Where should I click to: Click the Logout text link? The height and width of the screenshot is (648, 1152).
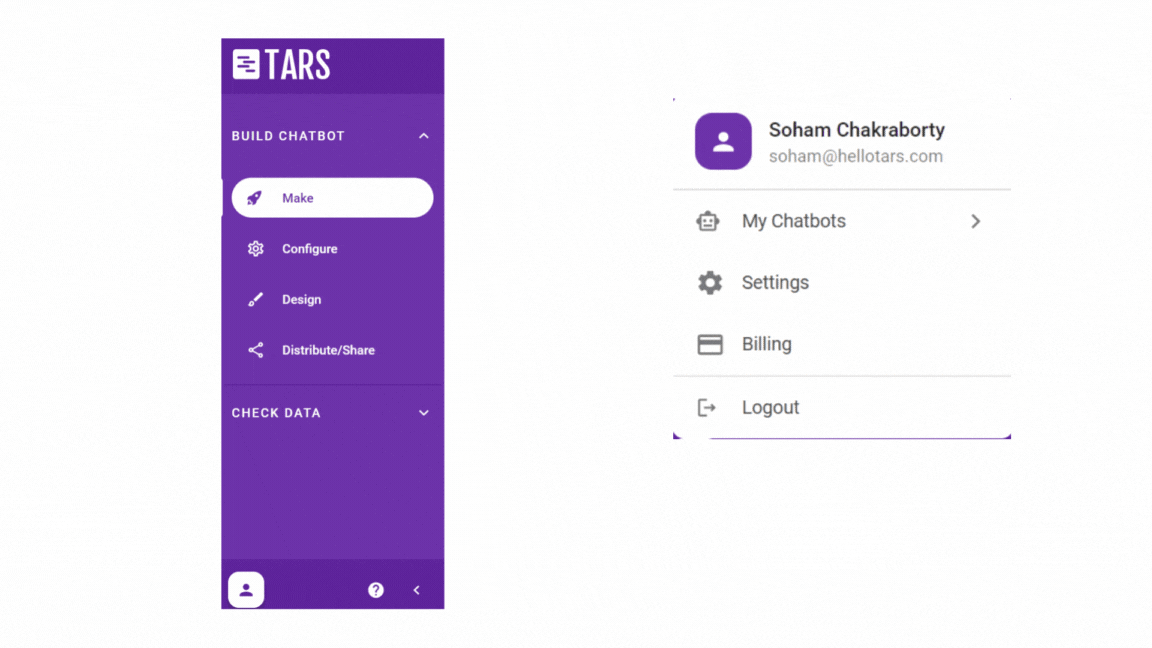[770, 407]
